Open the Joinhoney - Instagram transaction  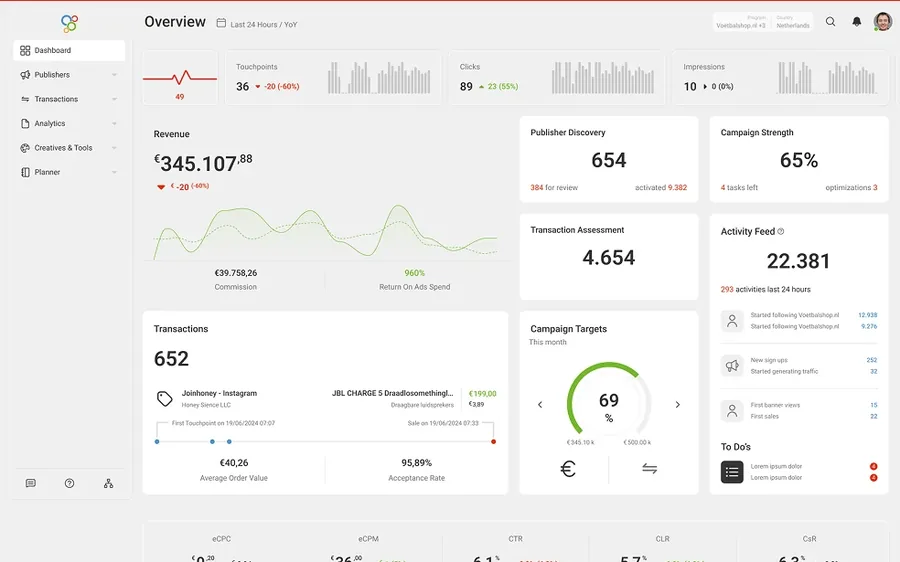click(x=219, y=393)
